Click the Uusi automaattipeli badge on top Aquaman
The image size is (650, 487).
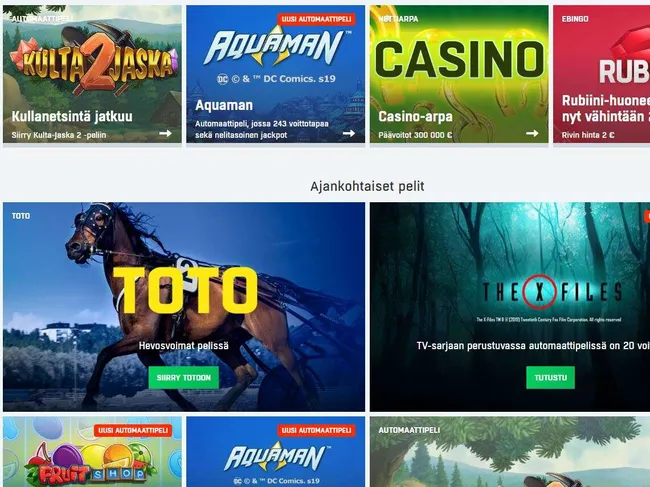[x=316, y=19]
